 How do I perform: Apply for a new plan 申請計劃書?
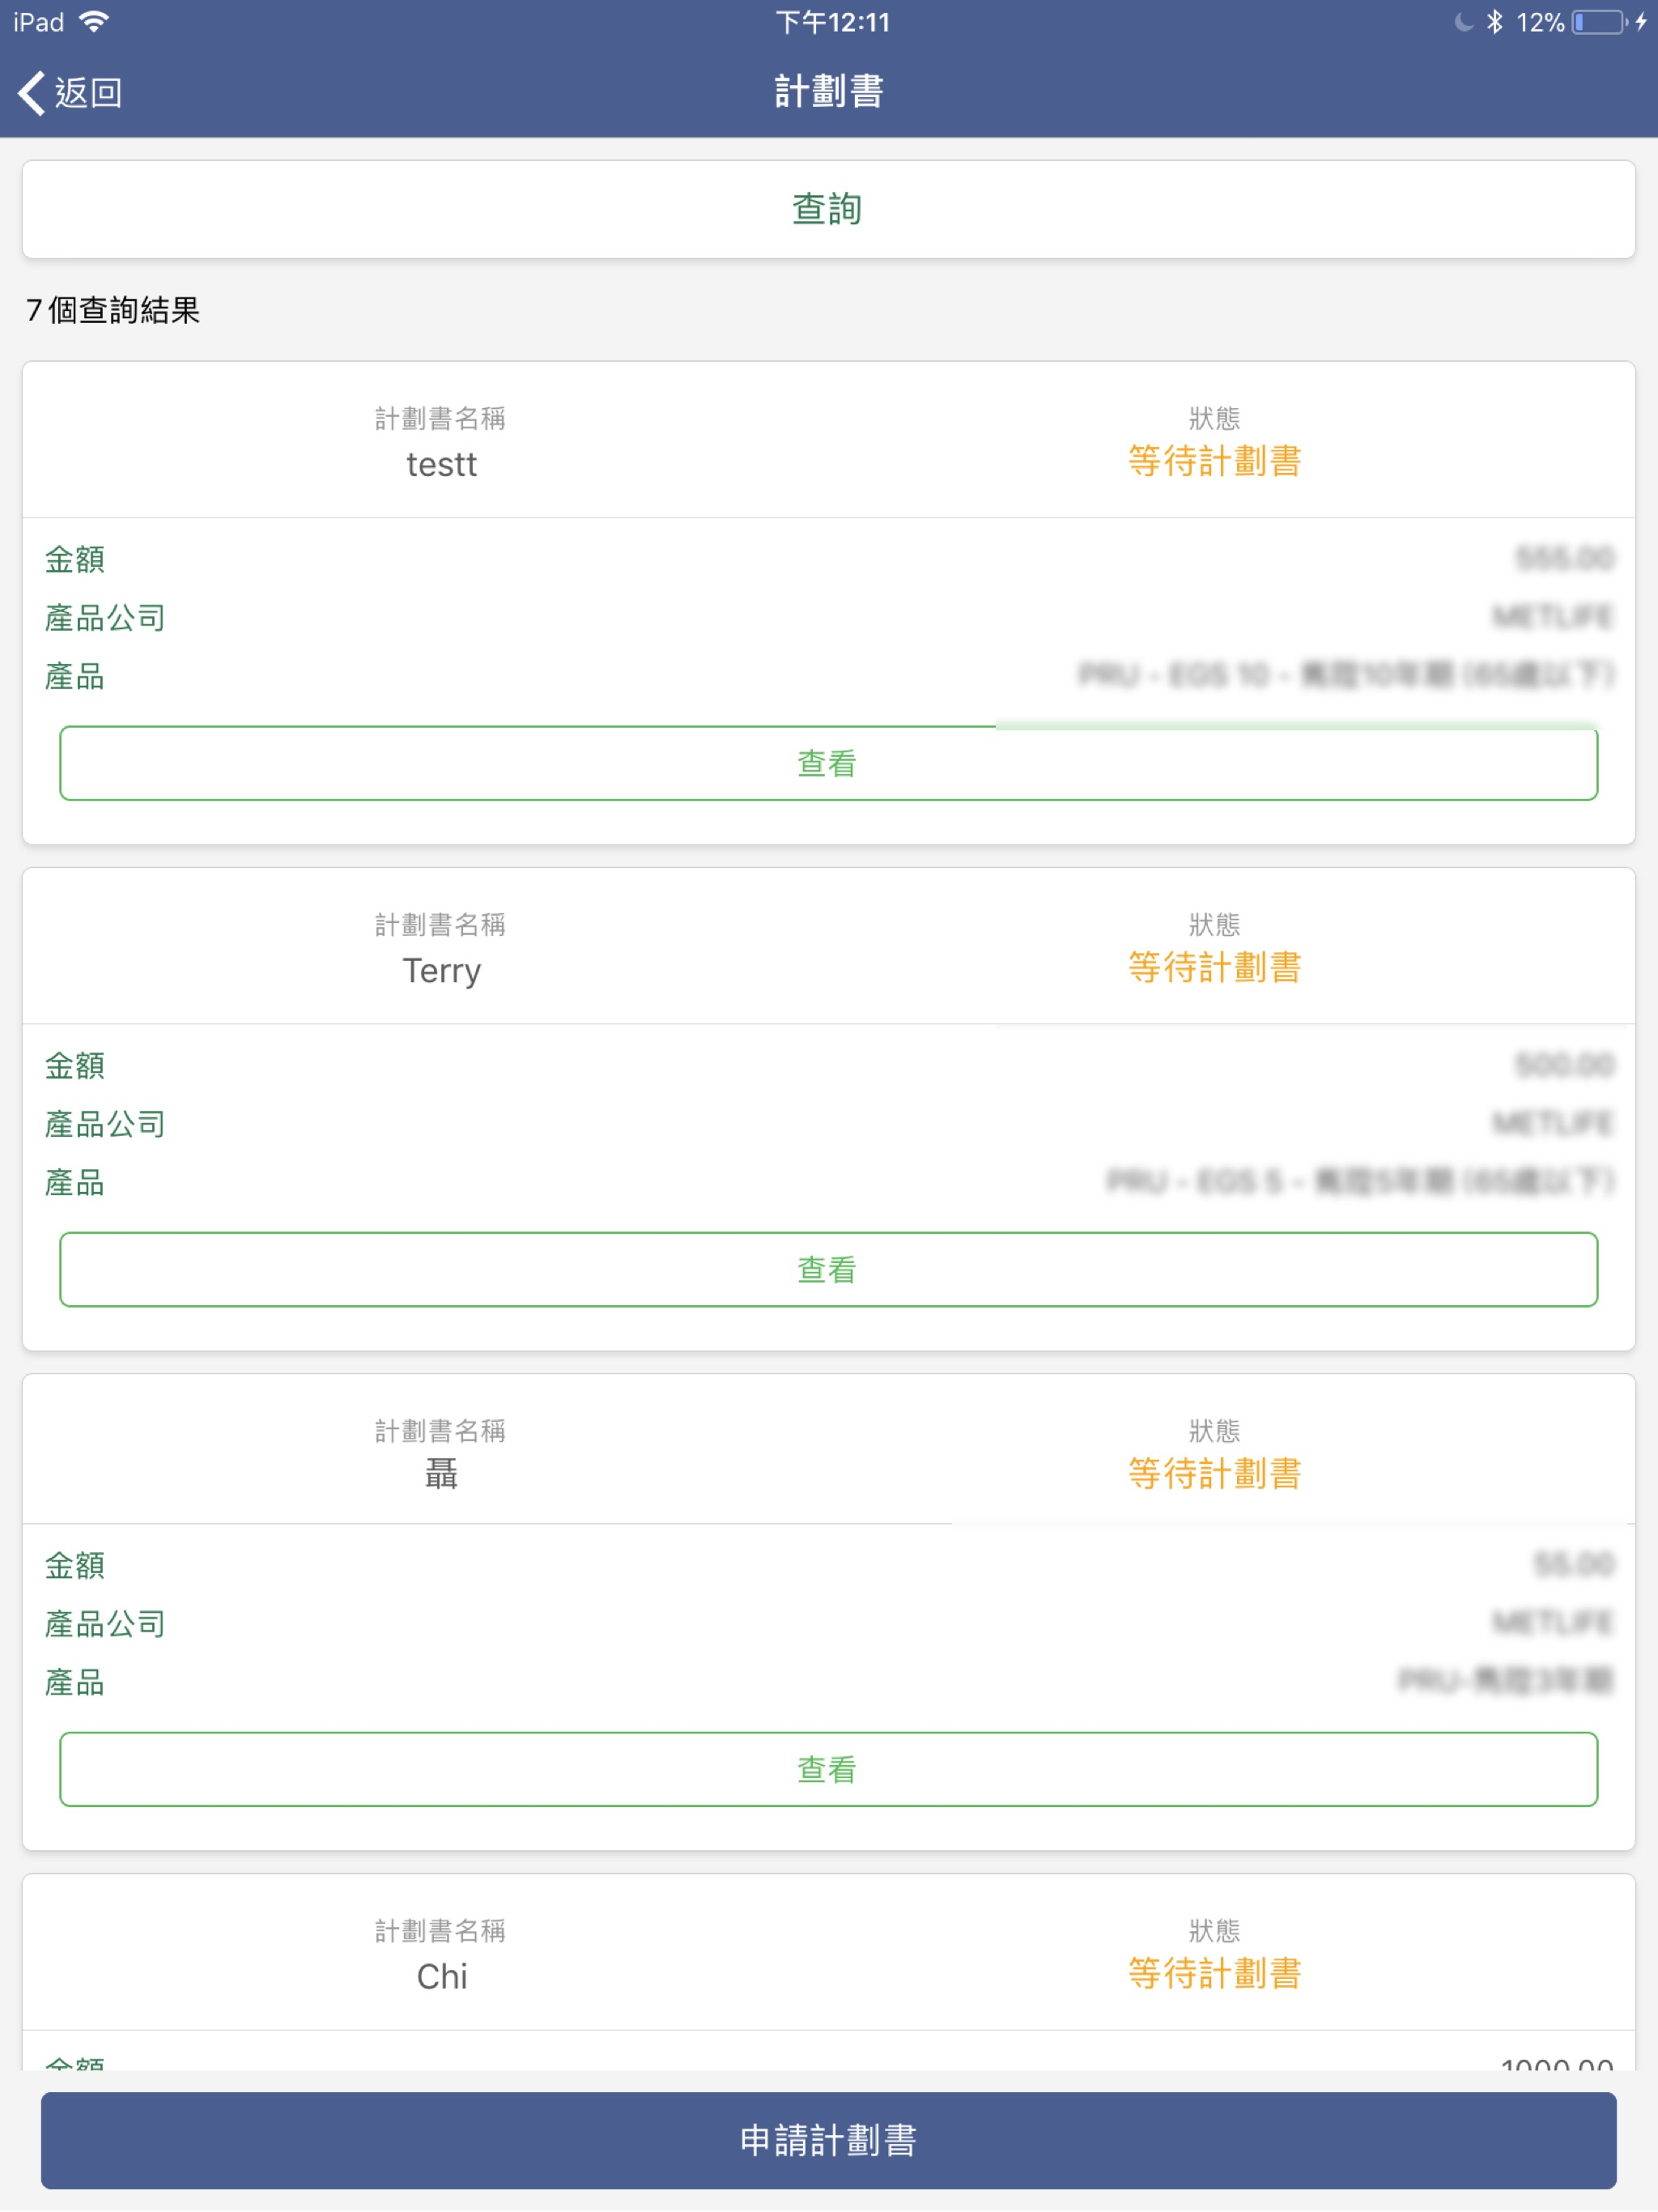tap(829, 2140)
